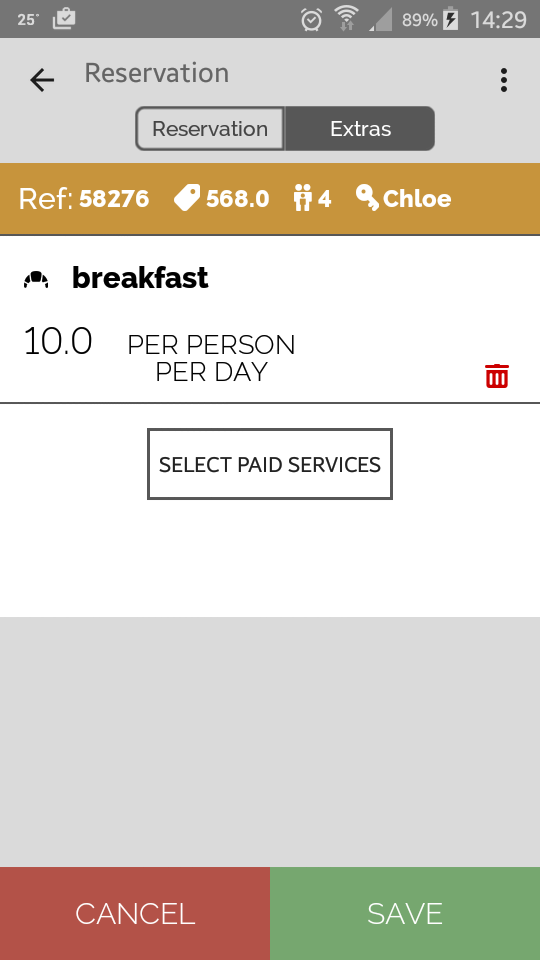The height and width of the screenshot is (960, 540).
Task: Tap the Reservation screen title
Action: click(x=157, y=73)
